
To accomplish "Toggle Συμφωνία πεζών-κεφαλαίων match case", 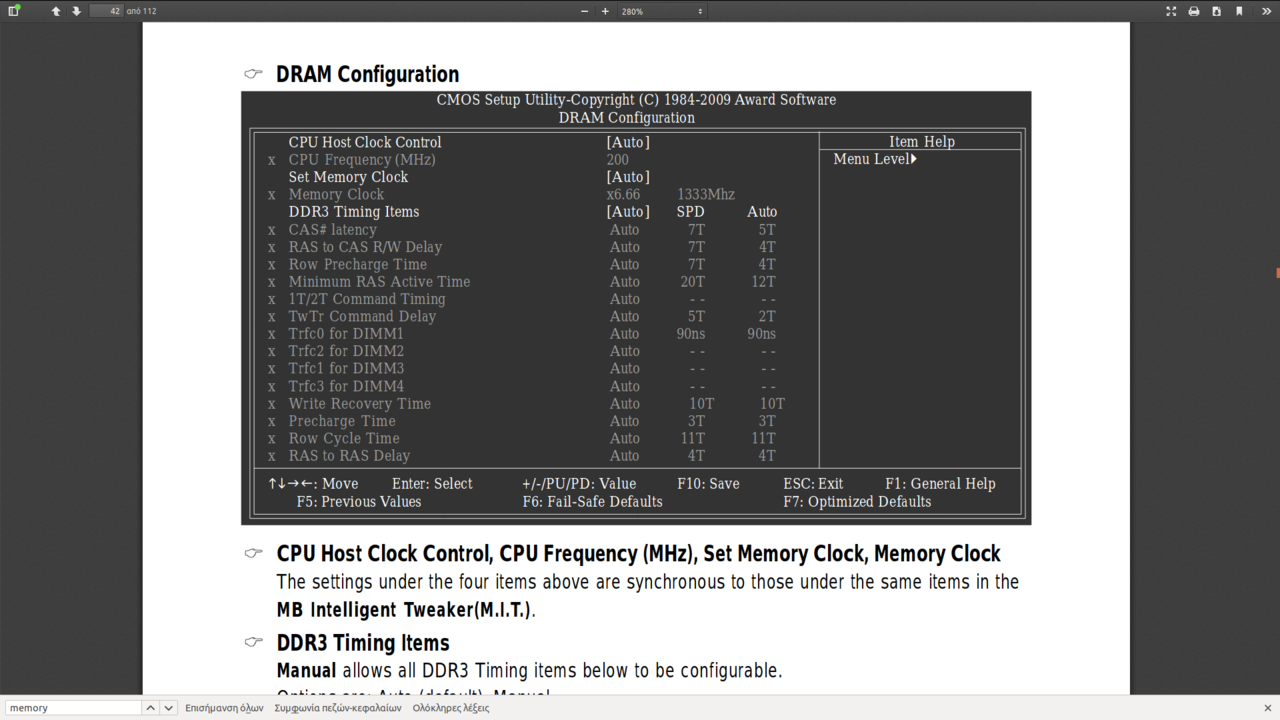I will click(338, 708).
